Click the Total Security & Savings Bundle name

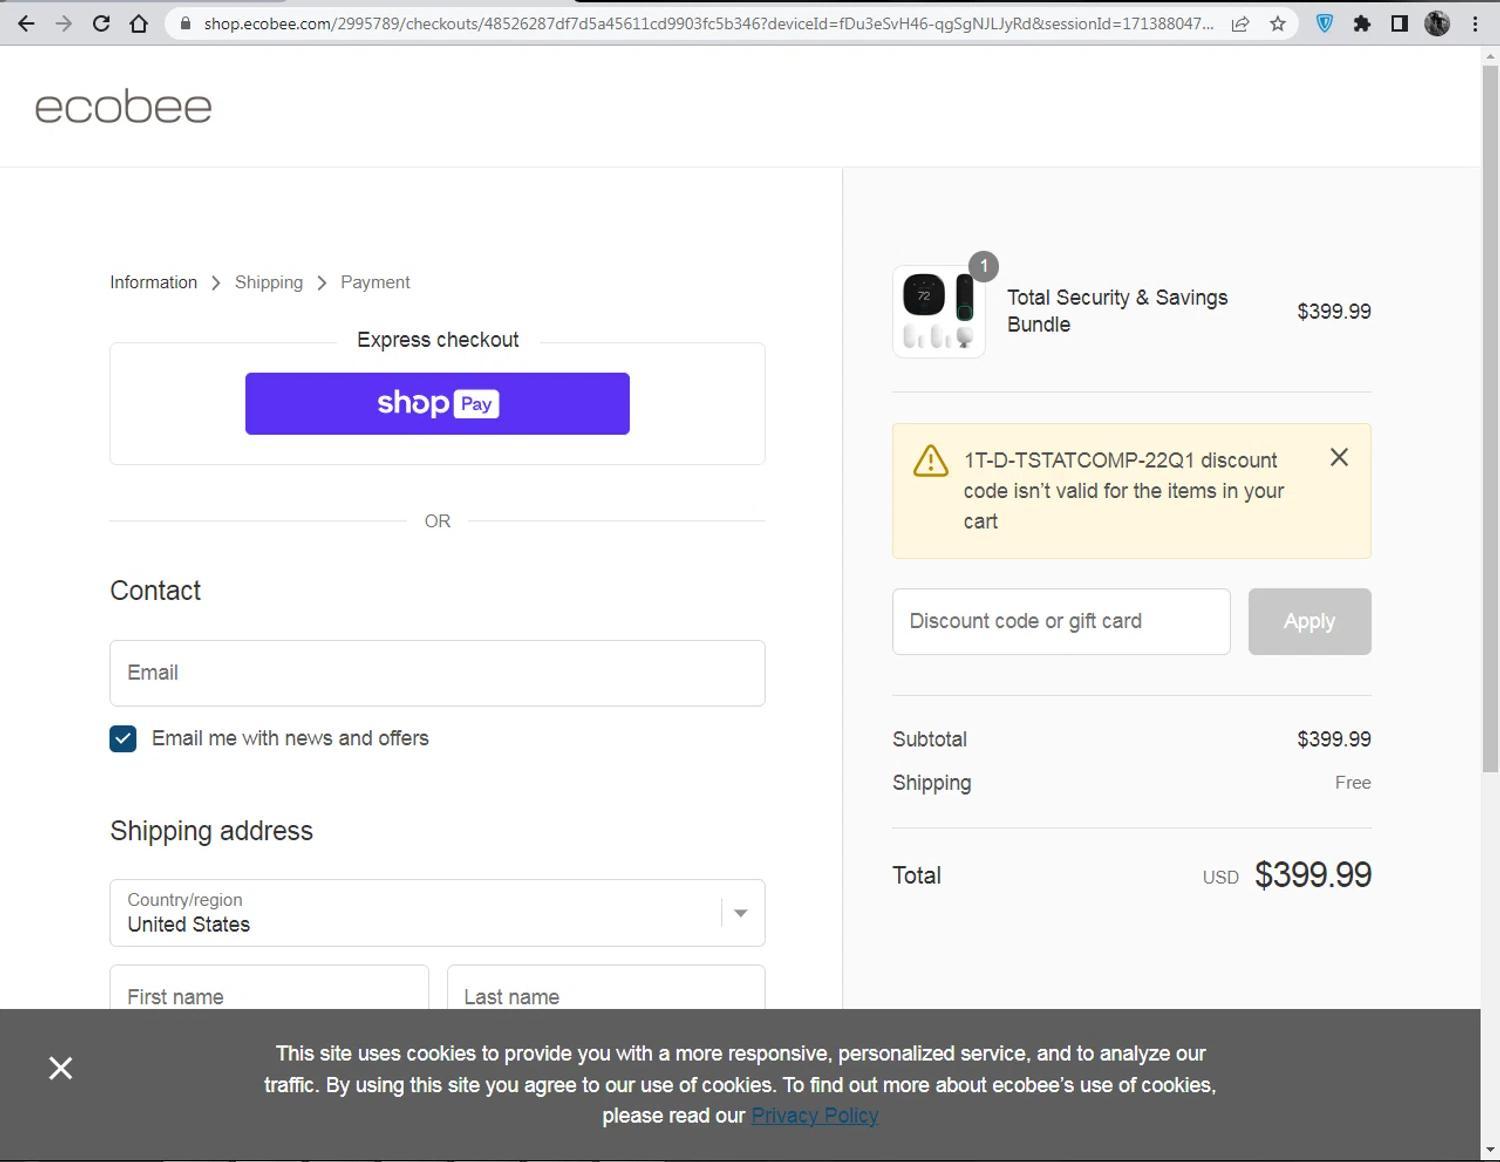coord(1117,311)
